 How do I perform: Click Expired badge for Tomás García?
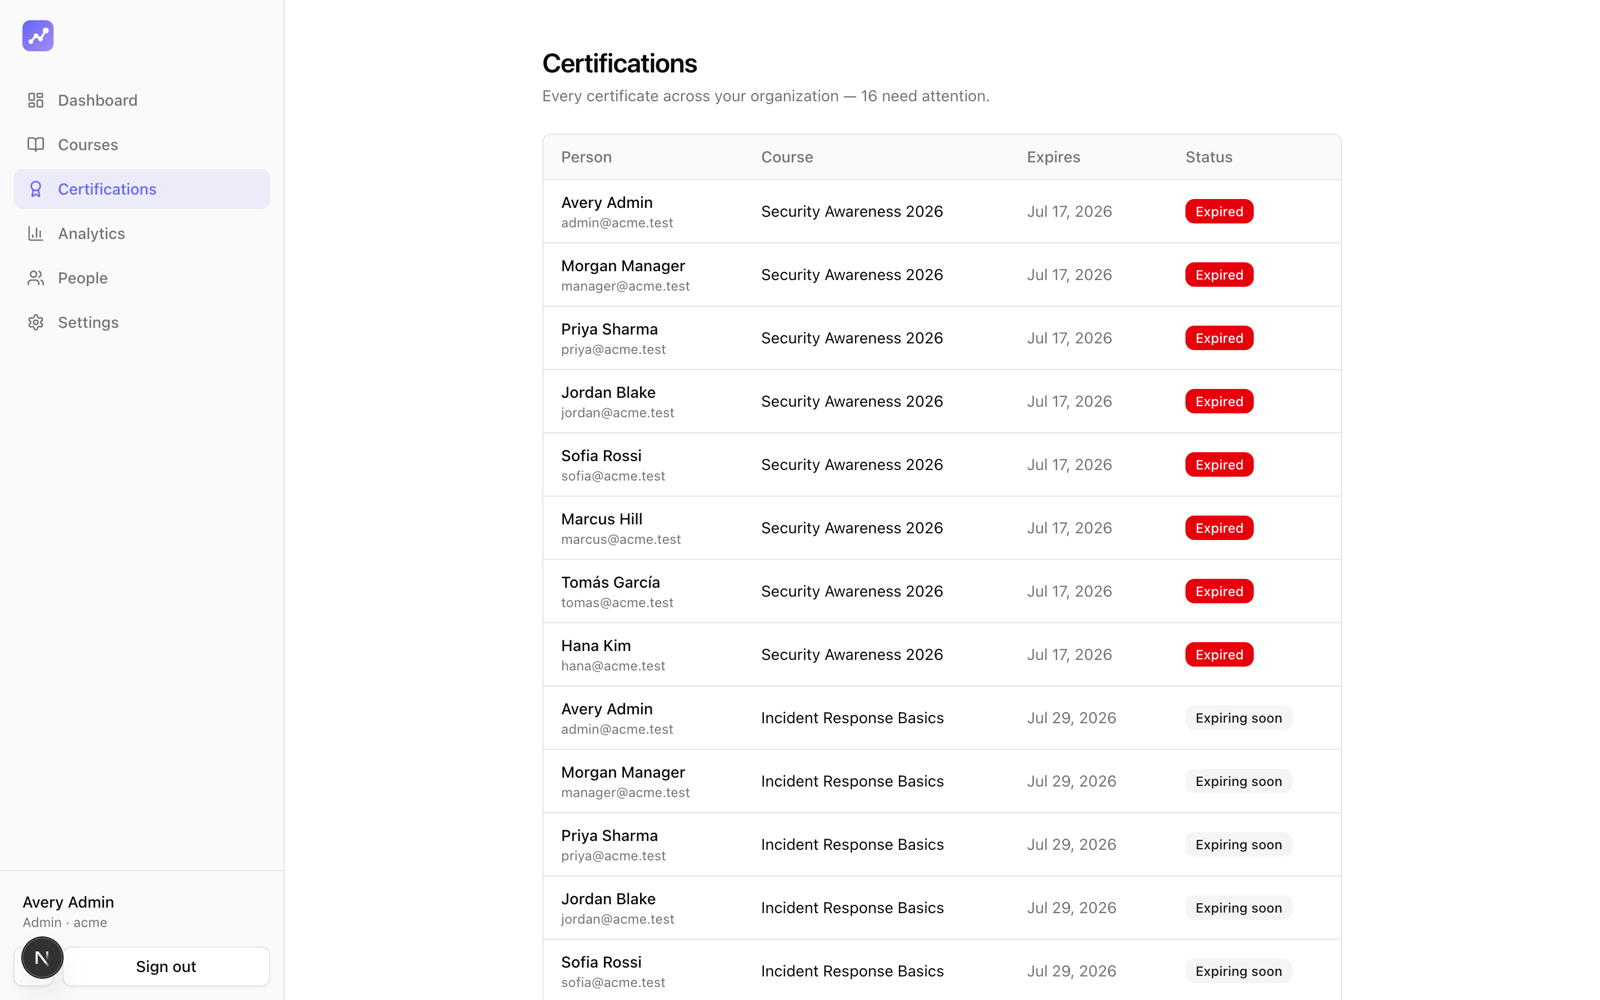click(1219, 591)
